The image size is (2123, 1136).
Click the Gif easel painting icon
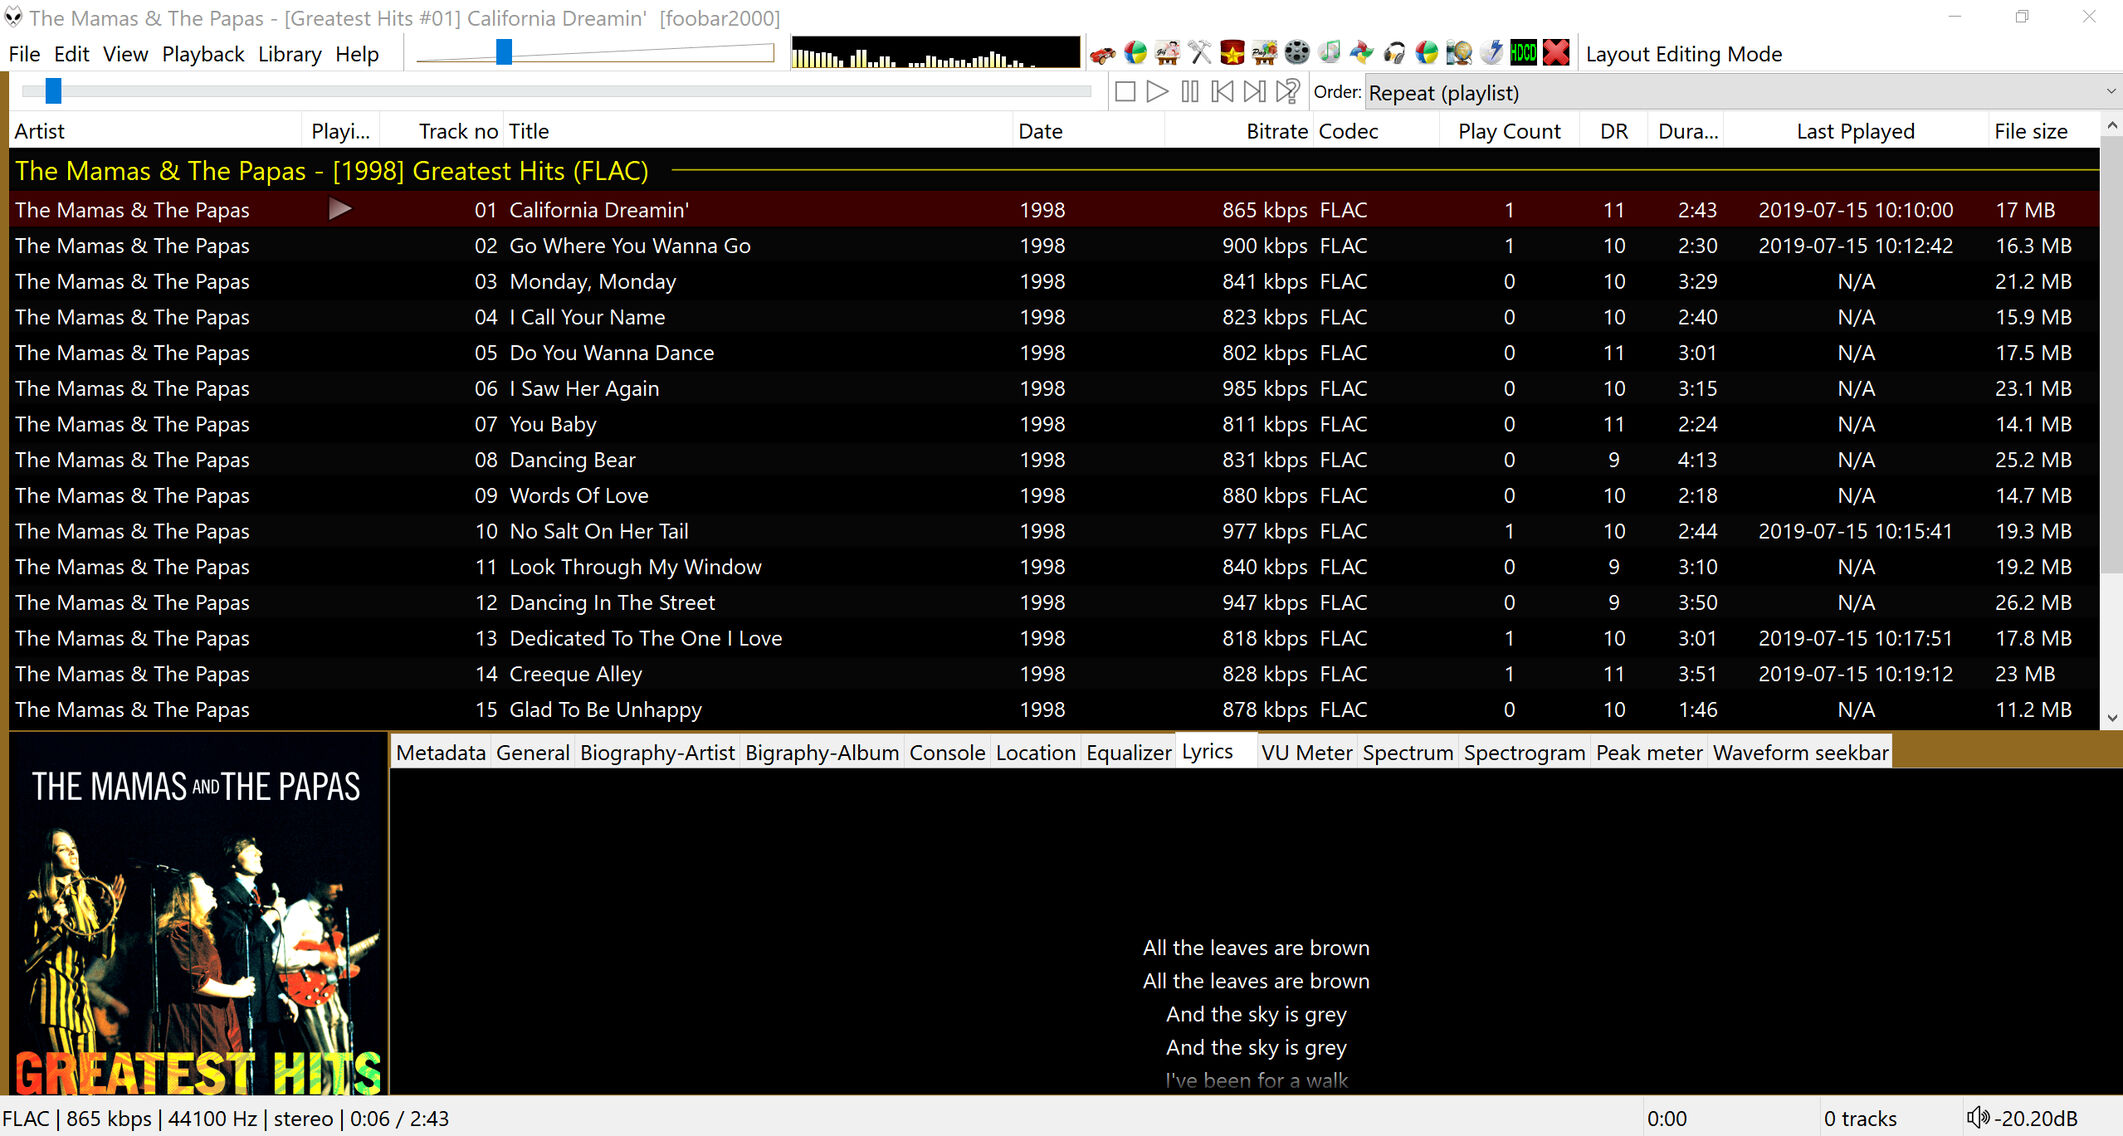point(1167,52)
